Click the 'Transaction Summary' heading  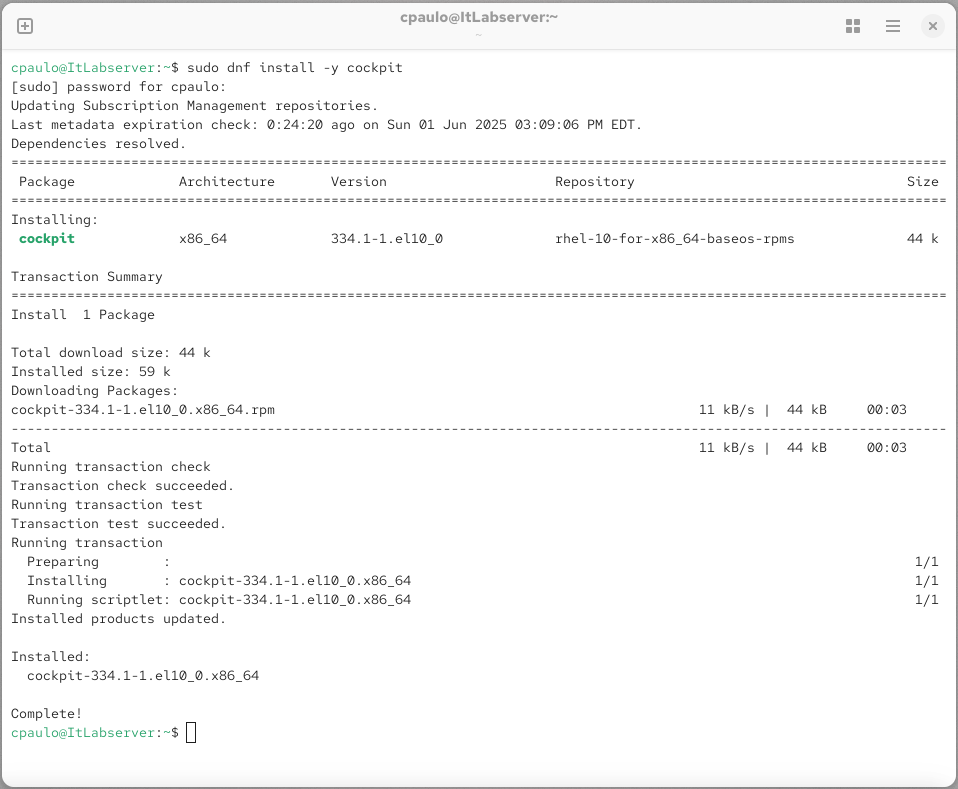click(x=86, y=277)
